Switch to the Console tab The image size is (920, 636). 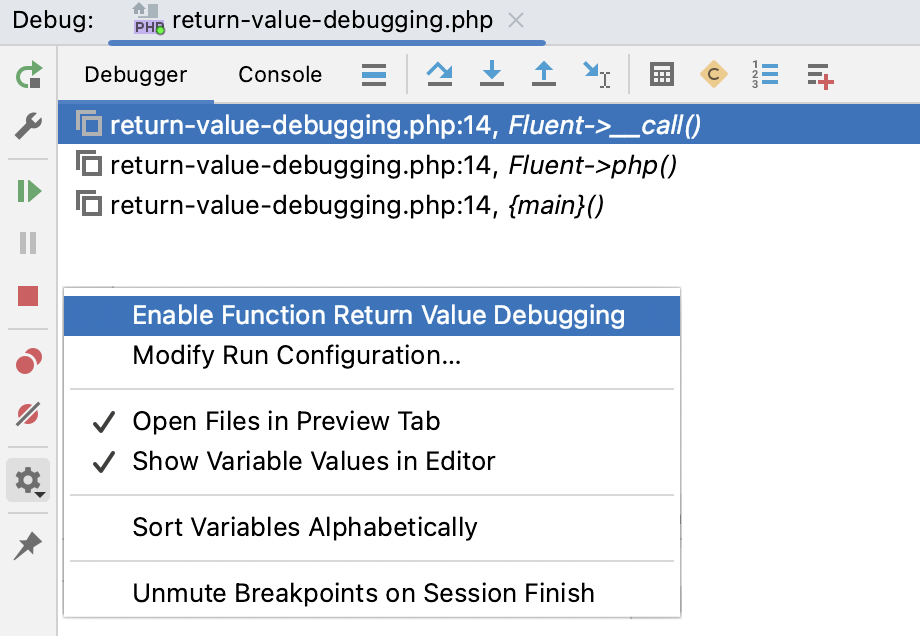tap(279, 74)
